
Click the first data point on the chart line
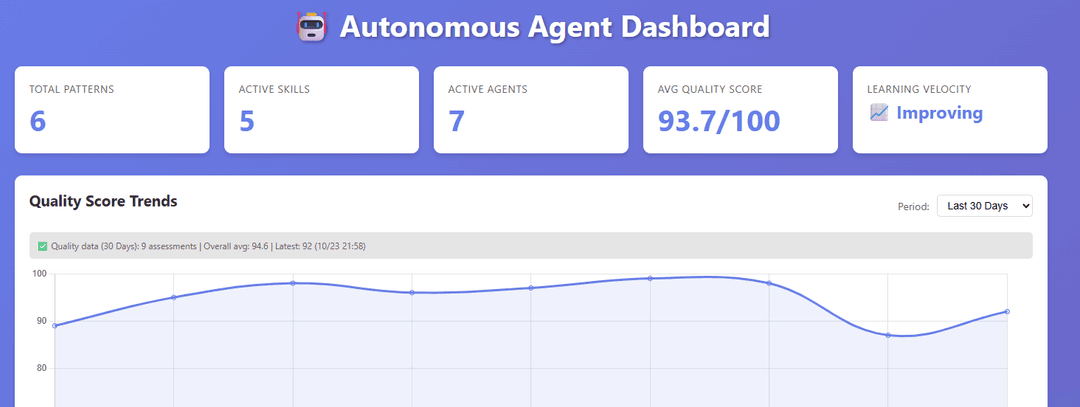click(54, 326)
